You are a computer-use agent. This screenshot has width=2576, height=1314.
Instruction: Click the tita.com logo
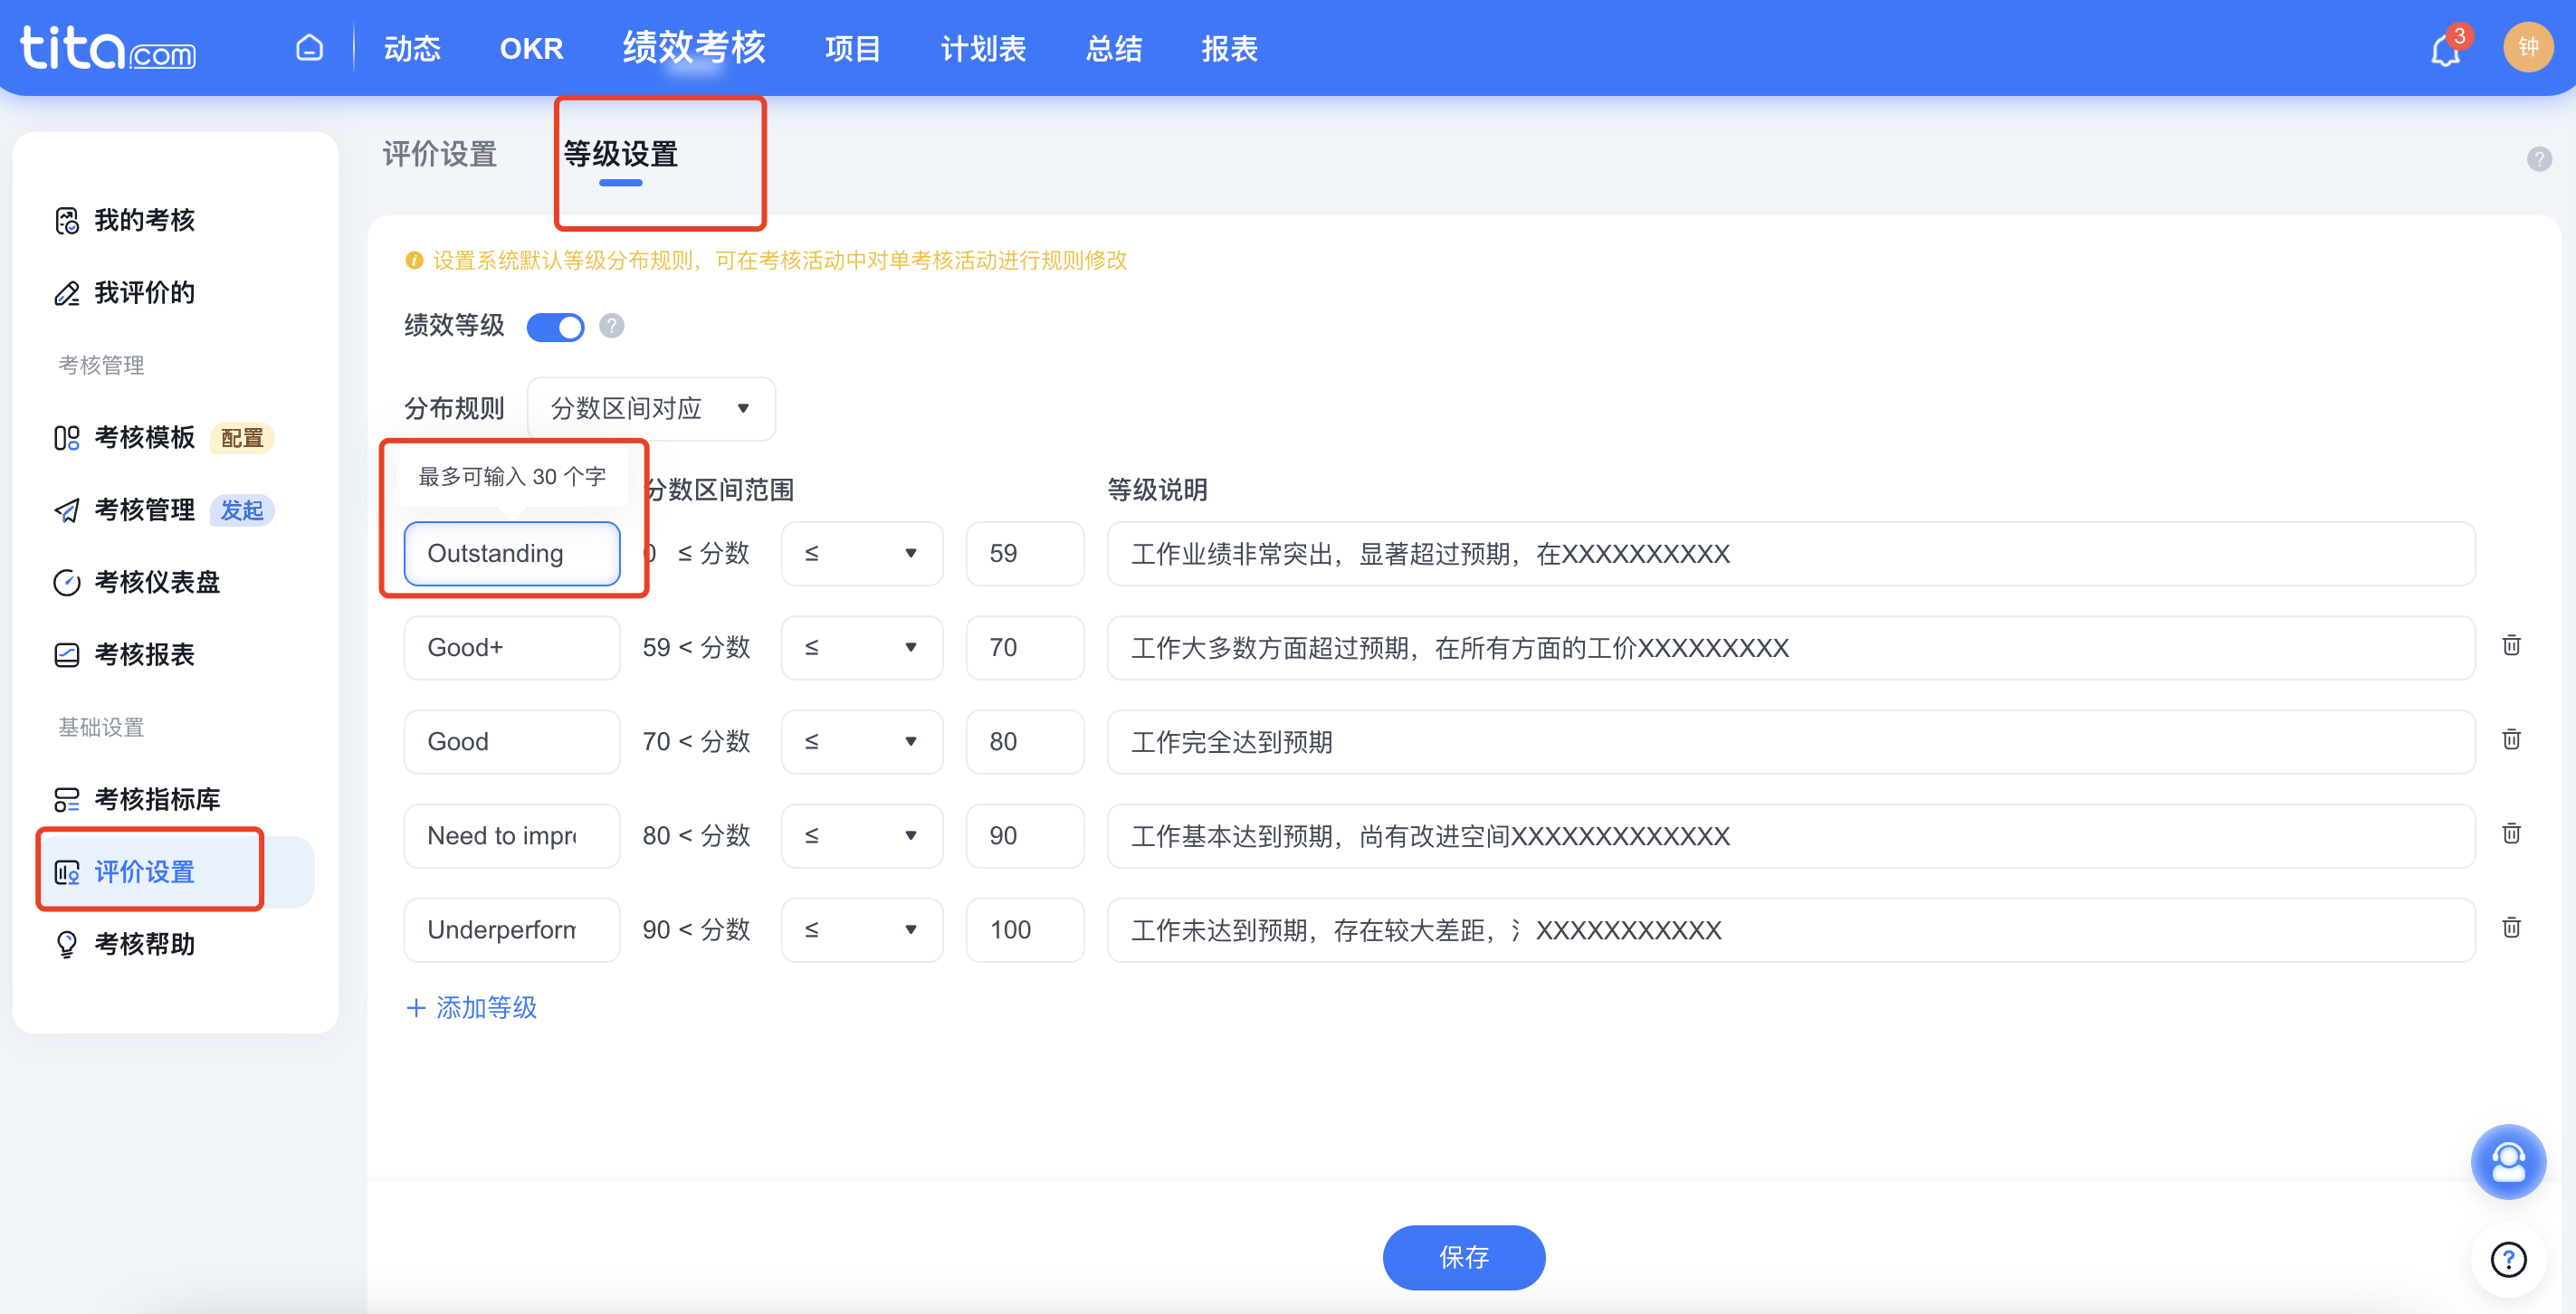108,47
